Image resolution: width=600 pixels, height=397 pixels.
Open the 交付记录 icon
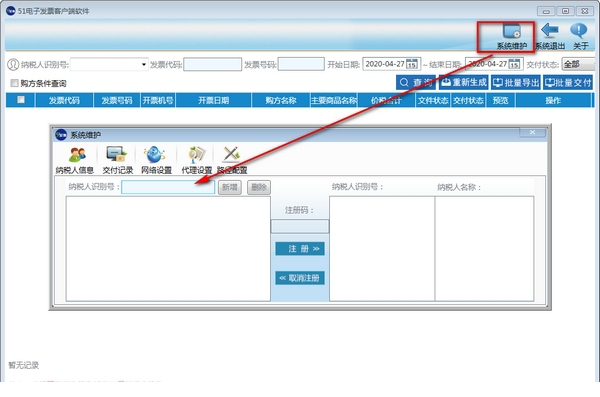point(116,154)
